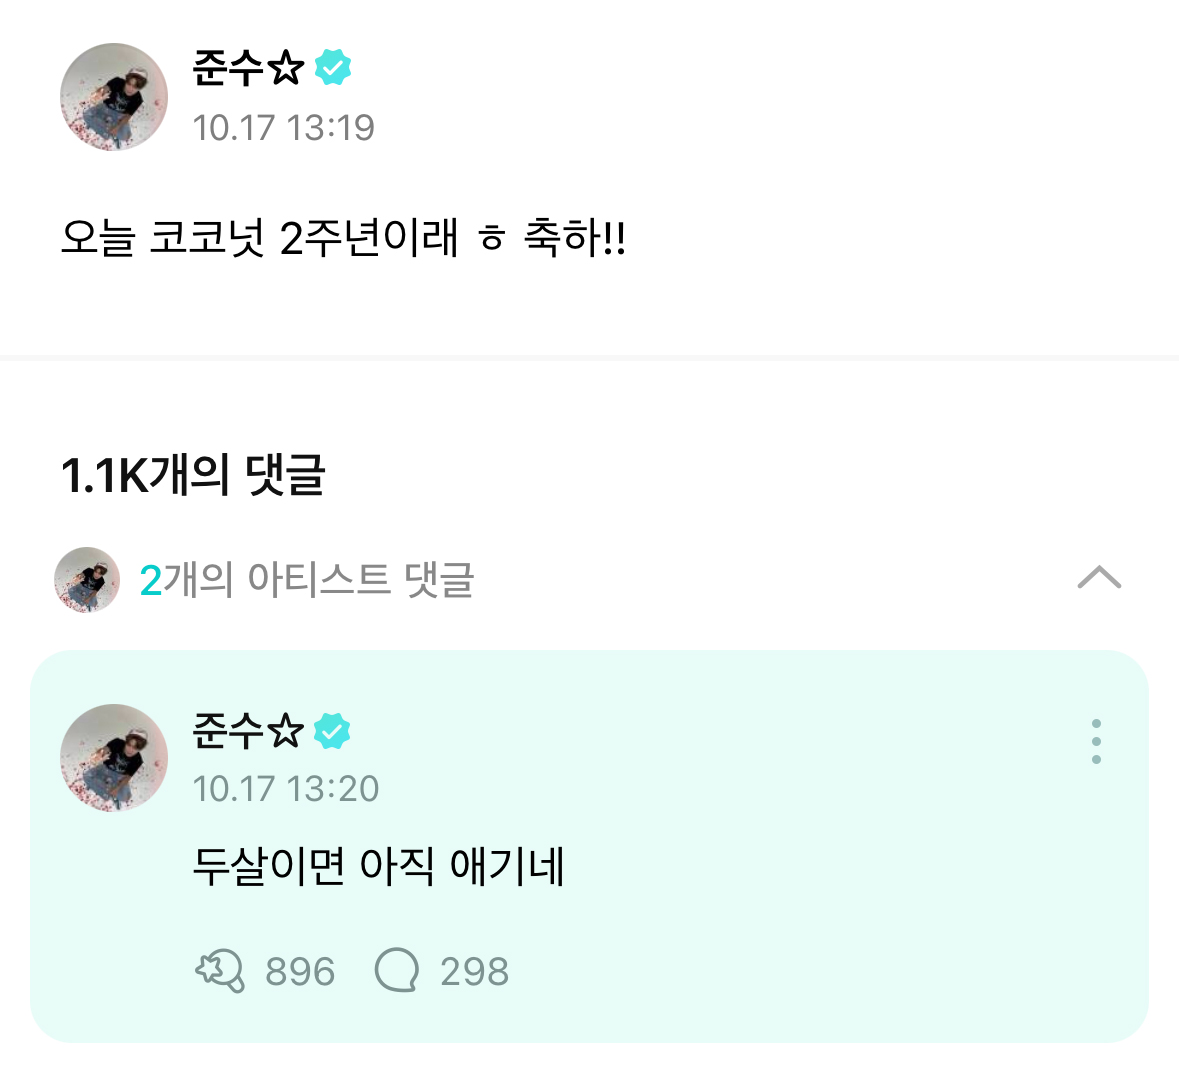
Task: Click the verified badge next to post author 준수☆
Action: pyautogui.click(x=334, y=66)
